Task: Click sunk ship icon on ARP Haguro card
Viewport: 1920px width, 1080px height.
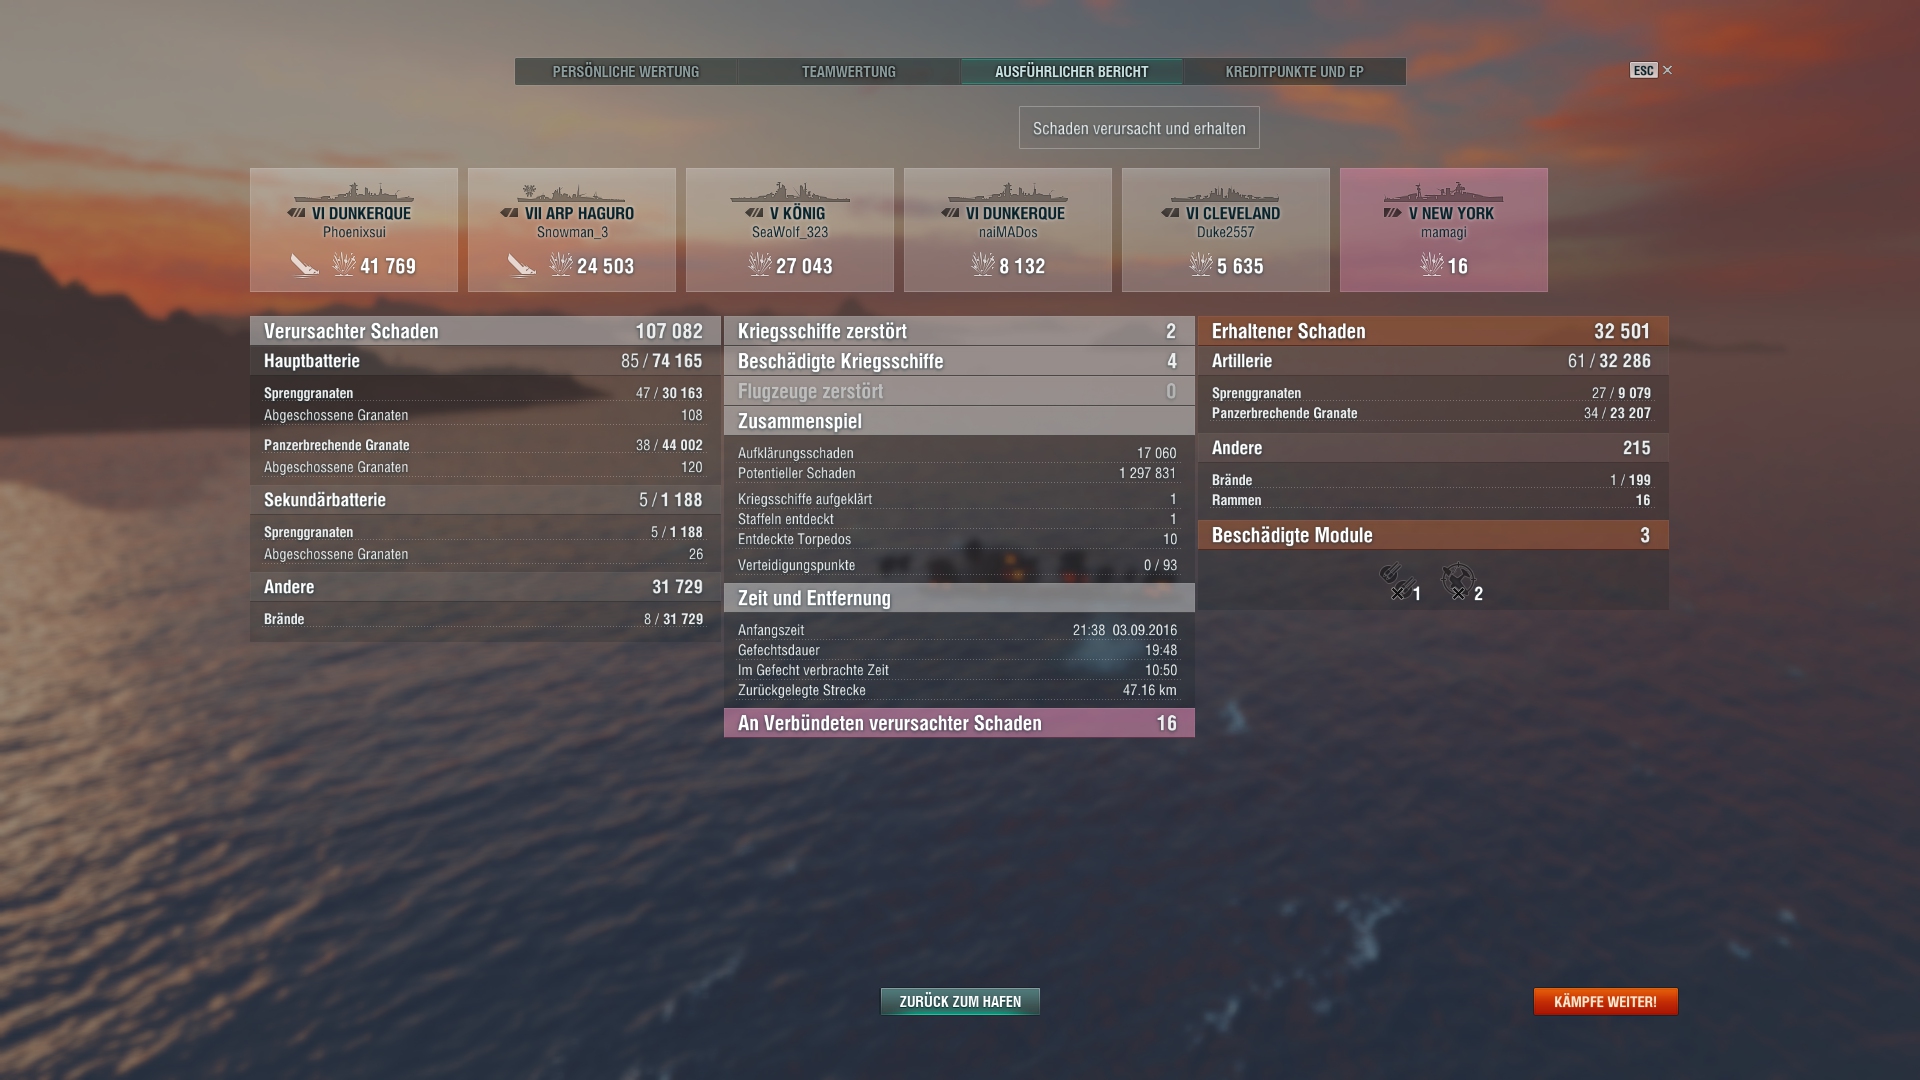Action: click(521, 265)
